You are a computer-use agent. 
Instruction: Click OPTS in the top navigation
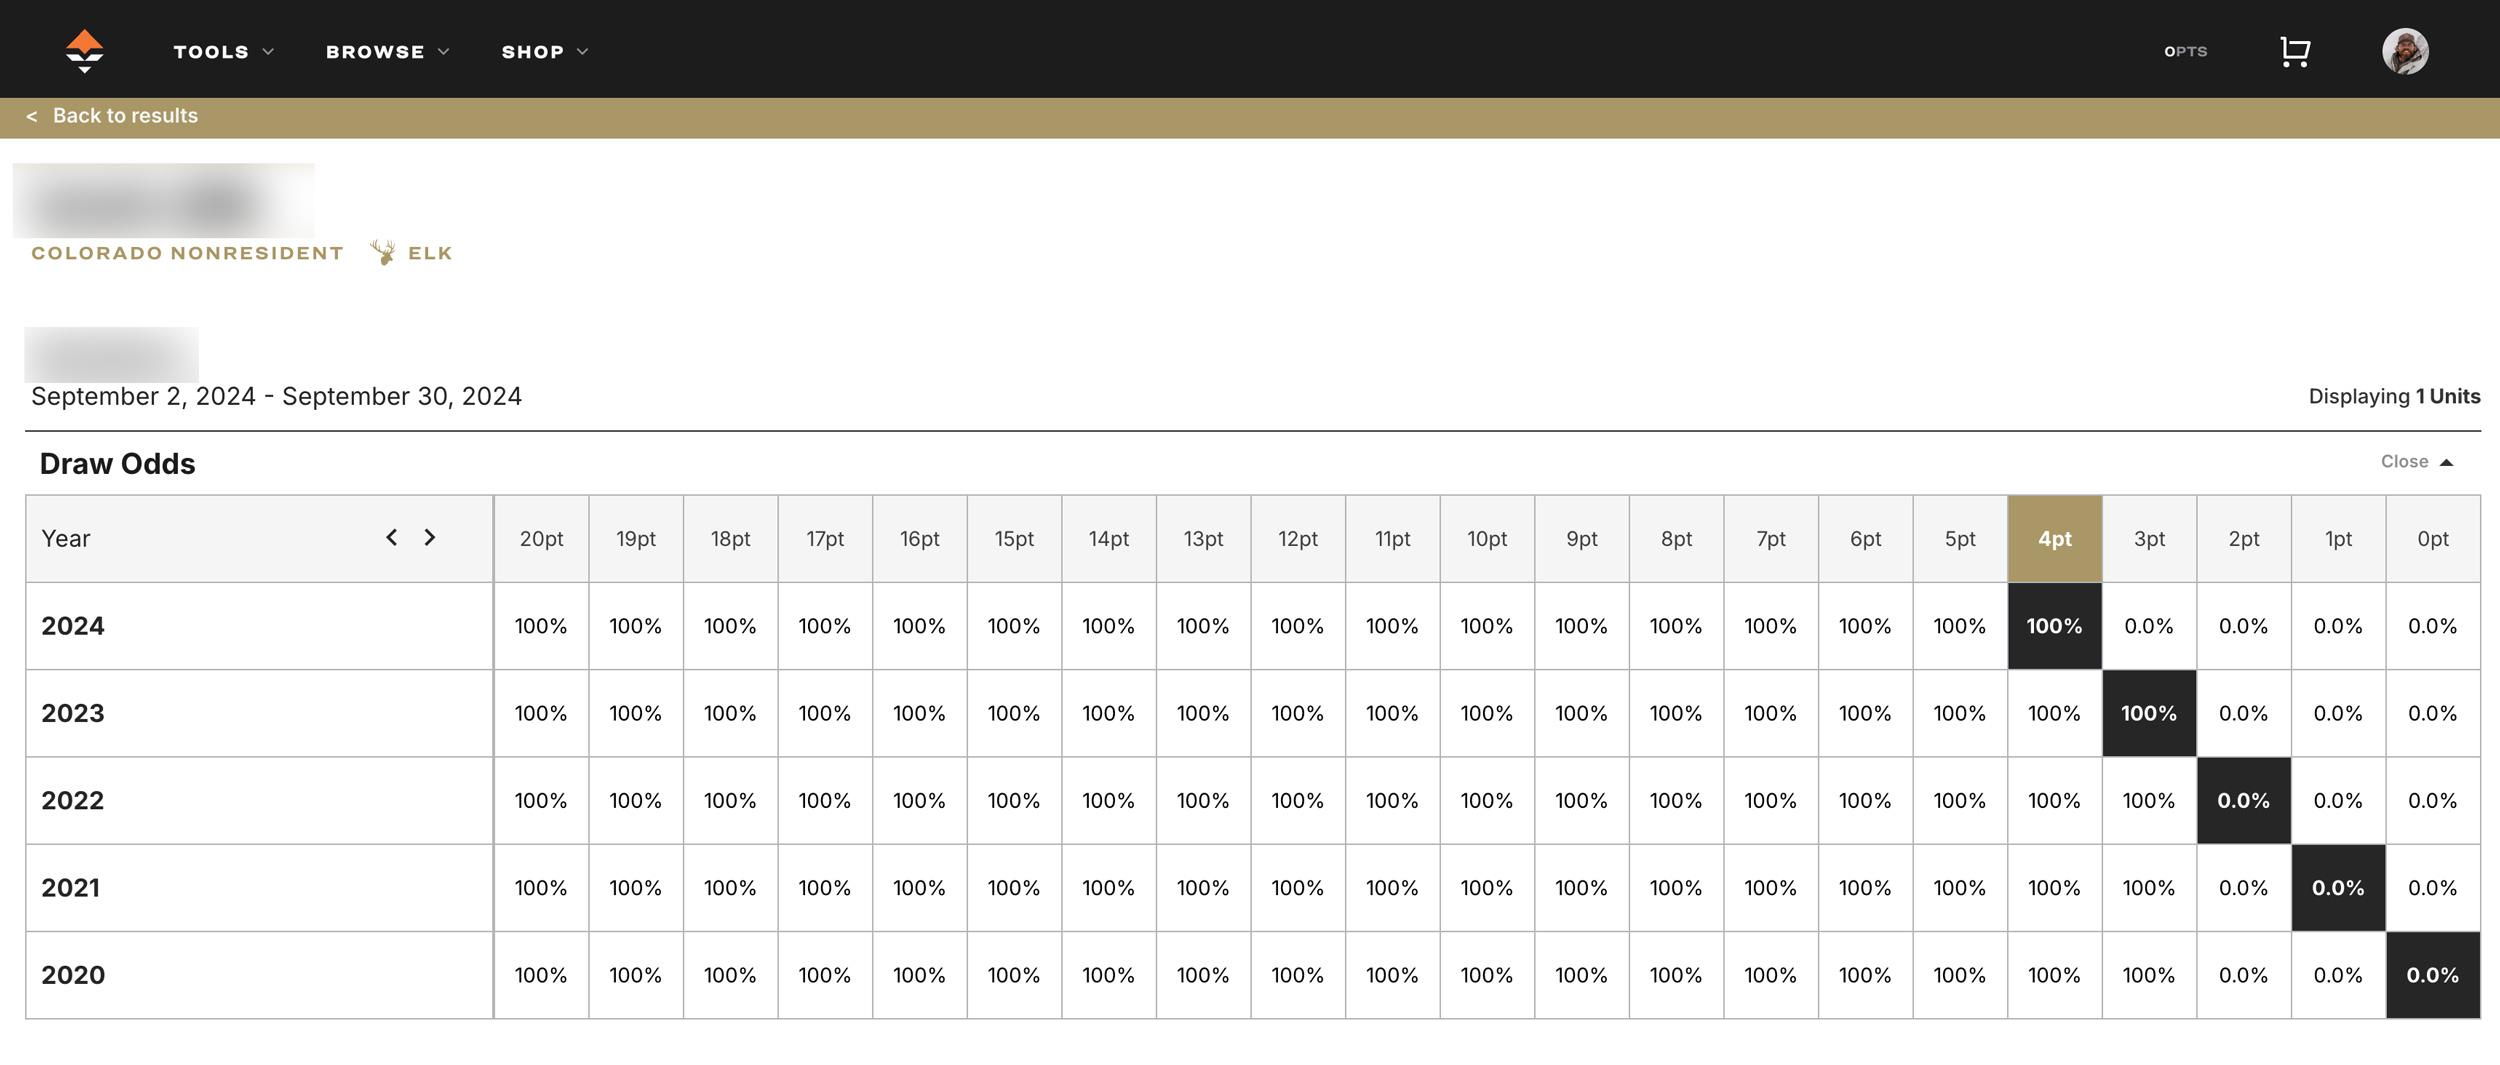tap(2186, 51)
